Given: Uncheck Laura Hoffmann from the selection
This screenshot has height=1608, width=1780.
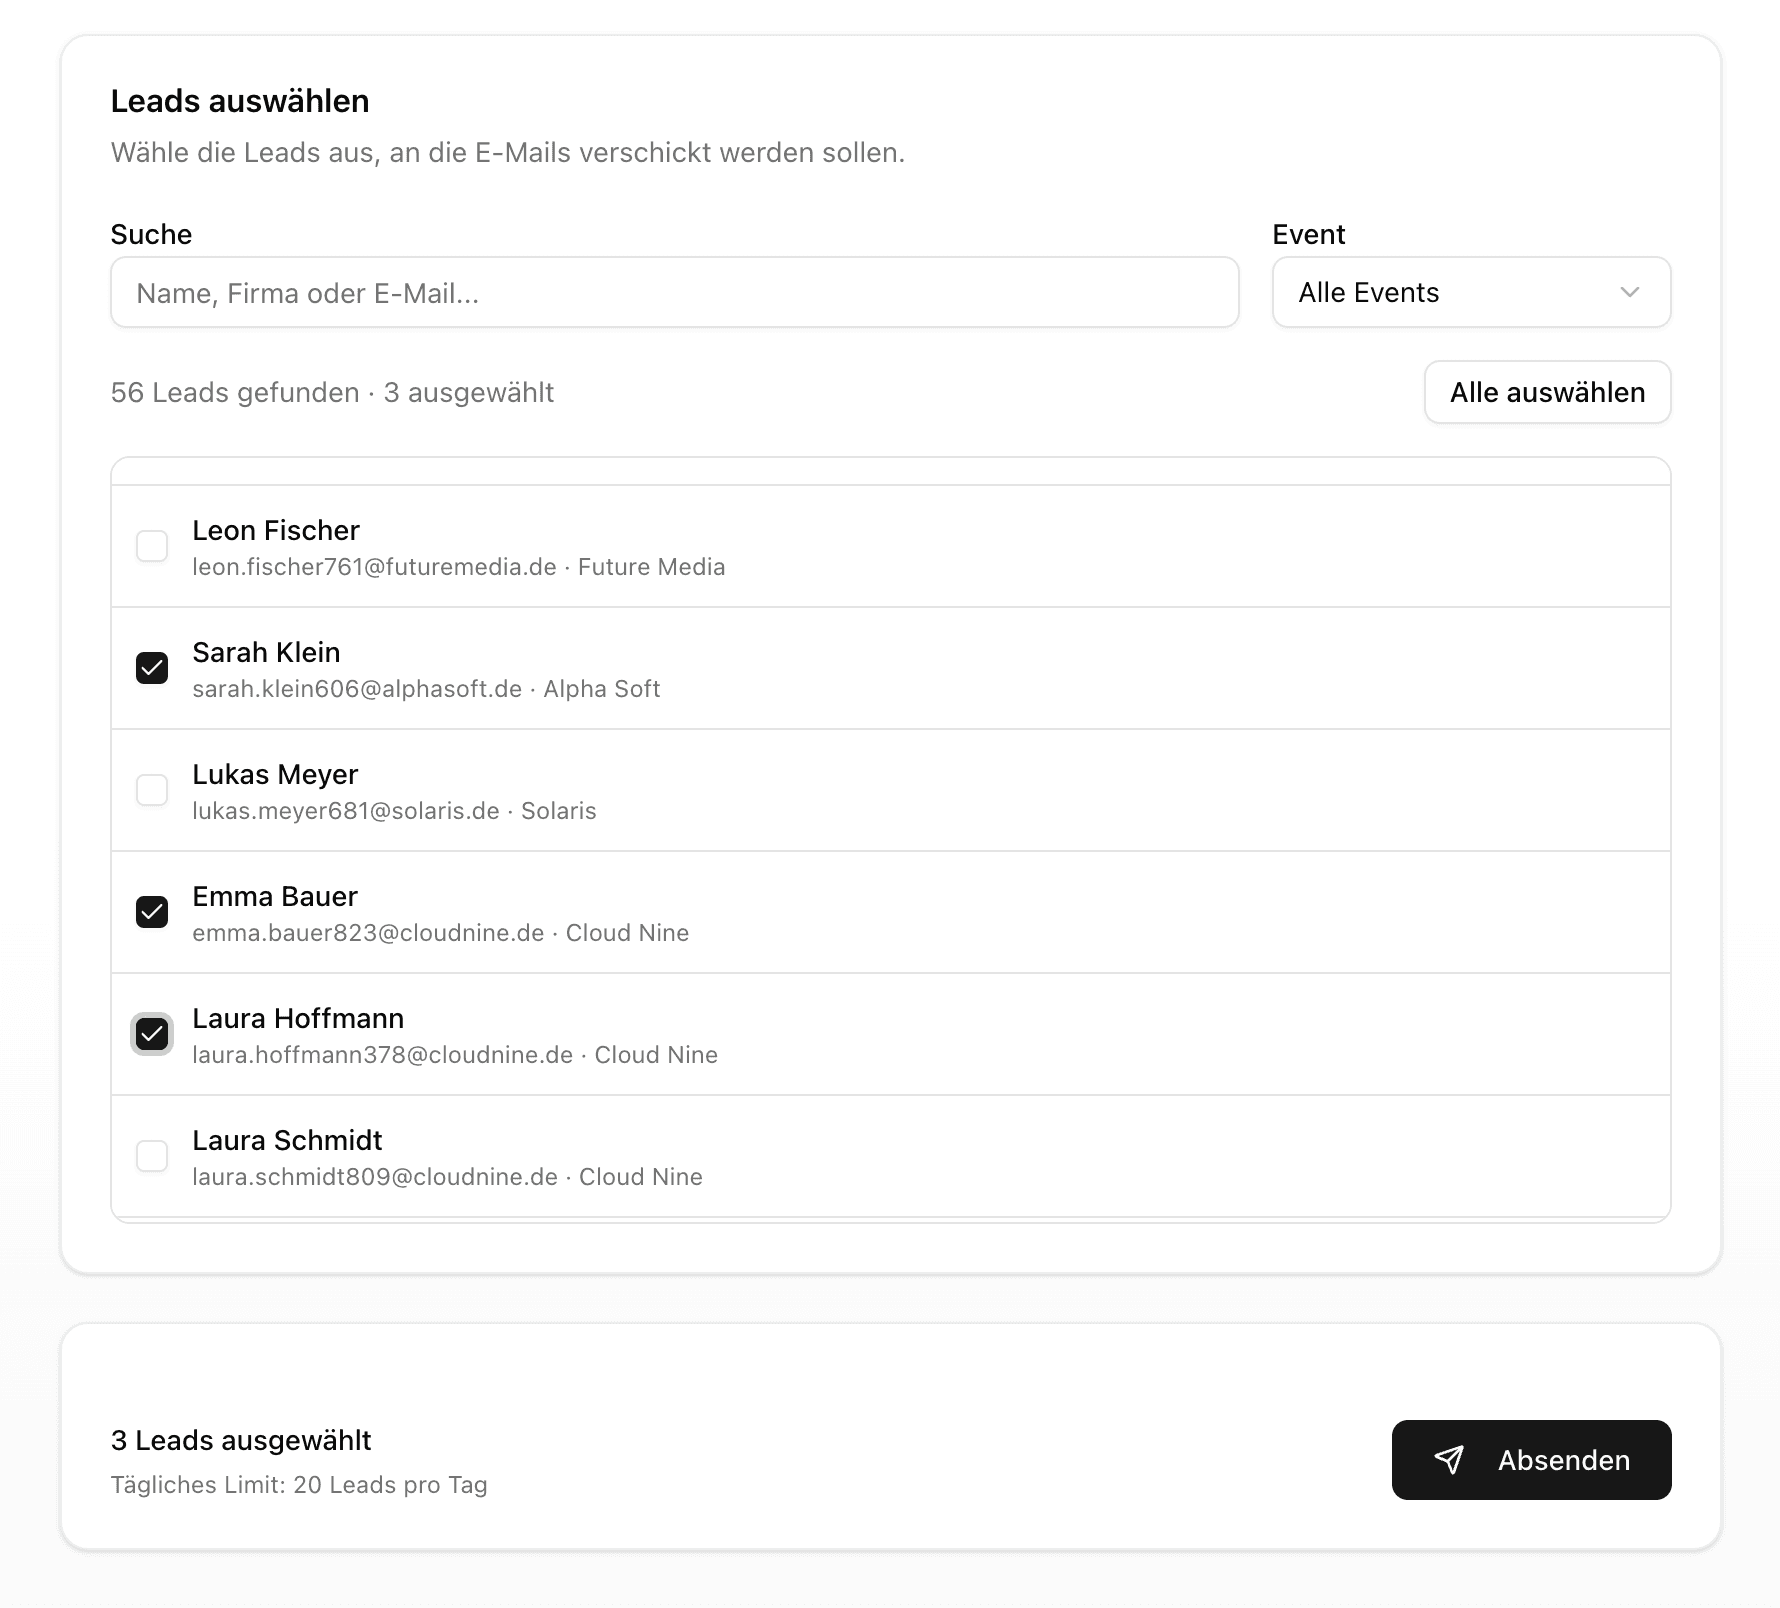Looking at the screenshot, I should pos(152,1034).
